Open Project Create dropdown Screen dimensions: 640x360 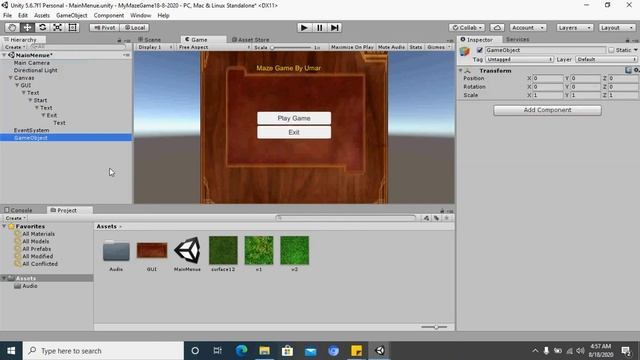pyautogui.click(x=16, y=218)
